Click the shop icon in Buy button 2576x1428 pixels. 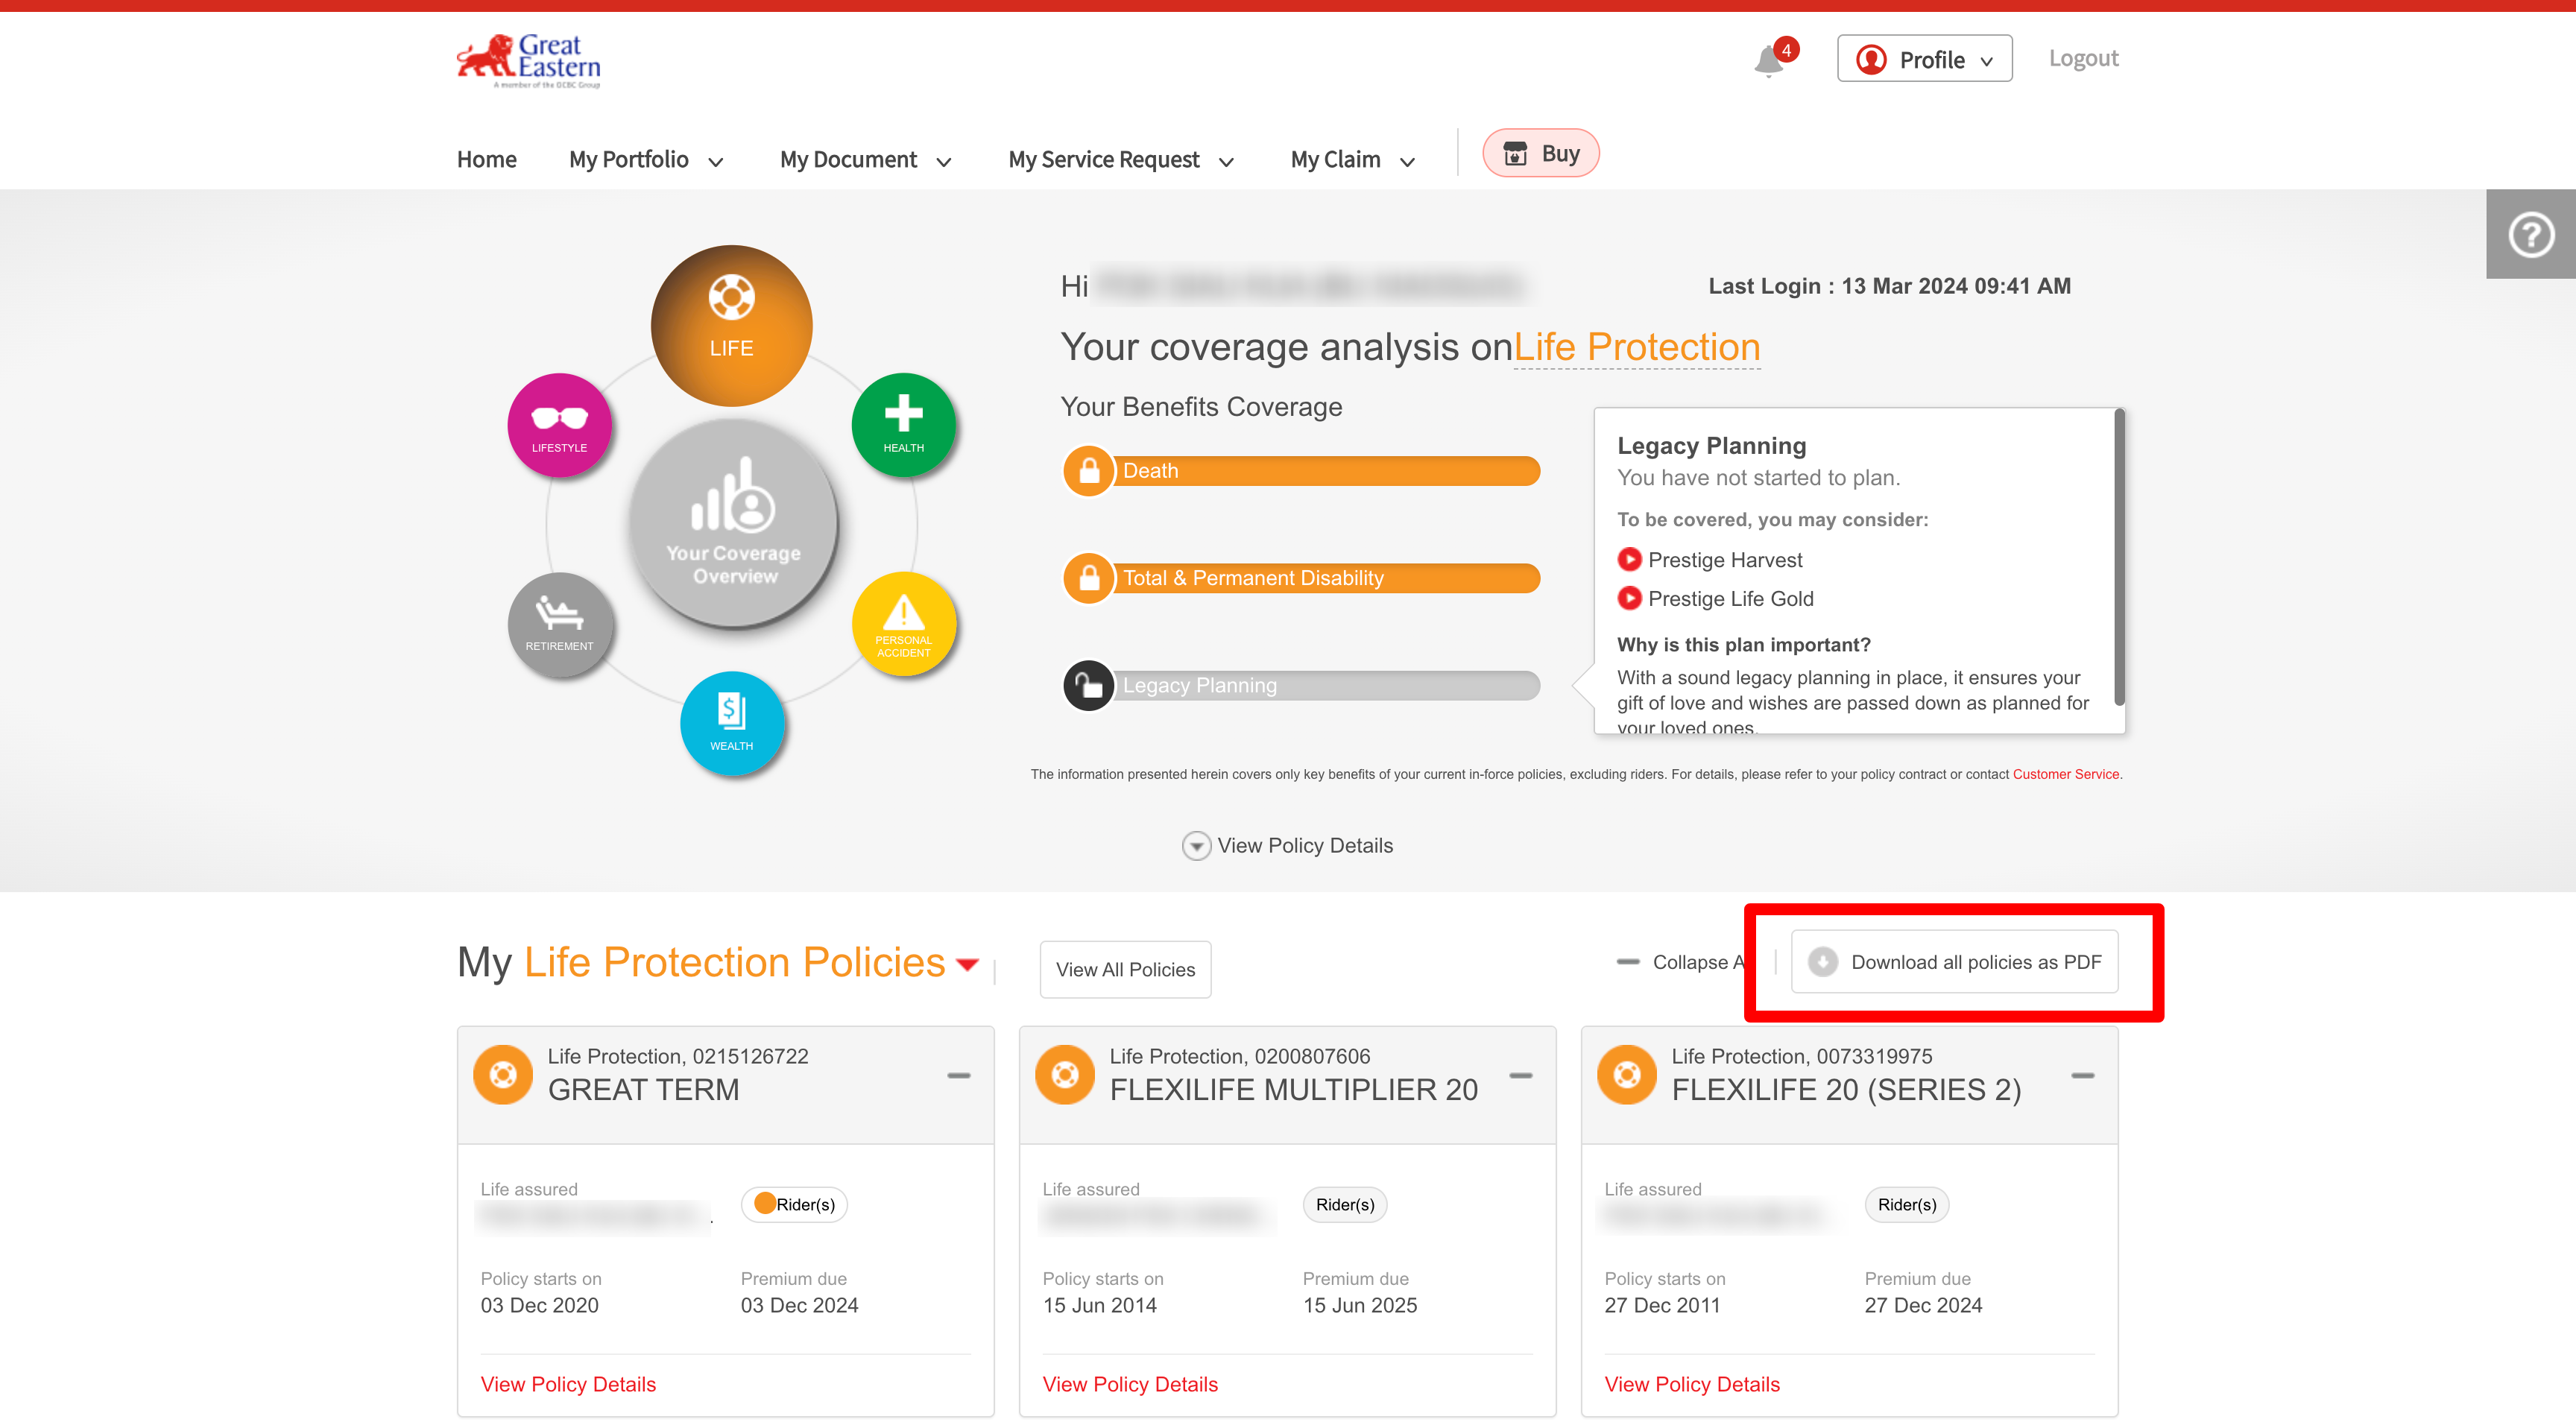1515,153
